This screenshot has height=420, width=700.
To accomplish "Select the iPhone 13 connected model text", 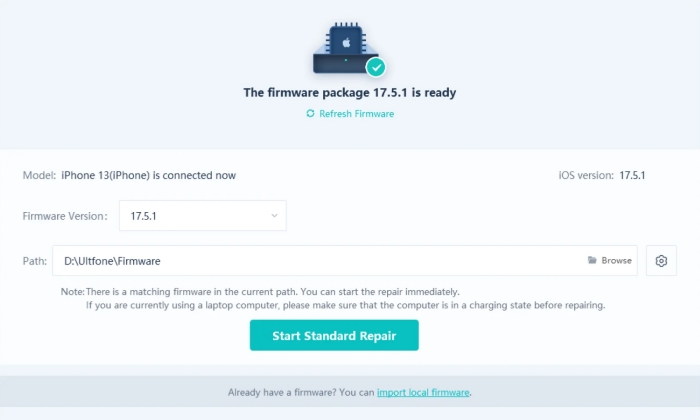I will click(148, 175).
